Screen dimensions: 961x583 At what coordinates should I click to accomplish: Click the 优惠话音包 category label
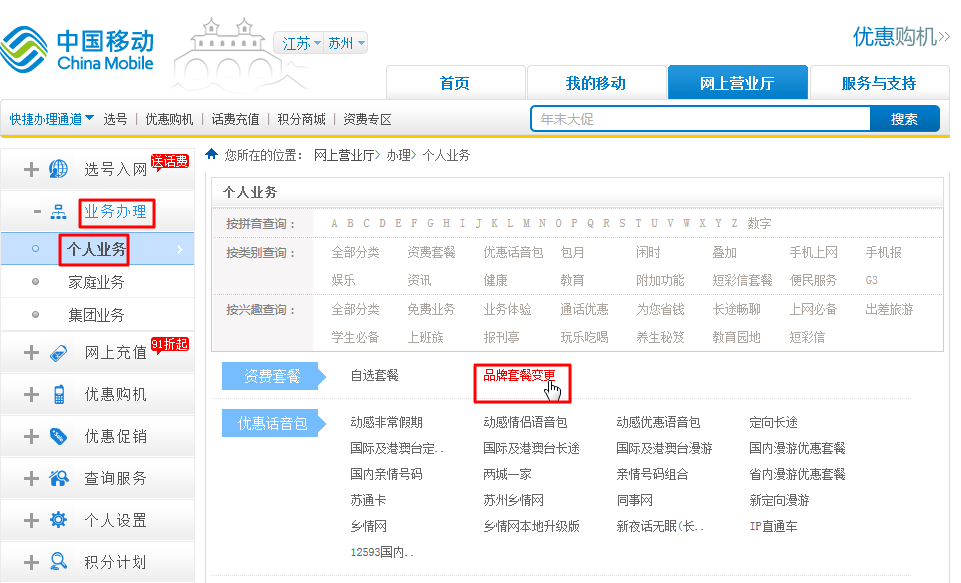(272, 423)
